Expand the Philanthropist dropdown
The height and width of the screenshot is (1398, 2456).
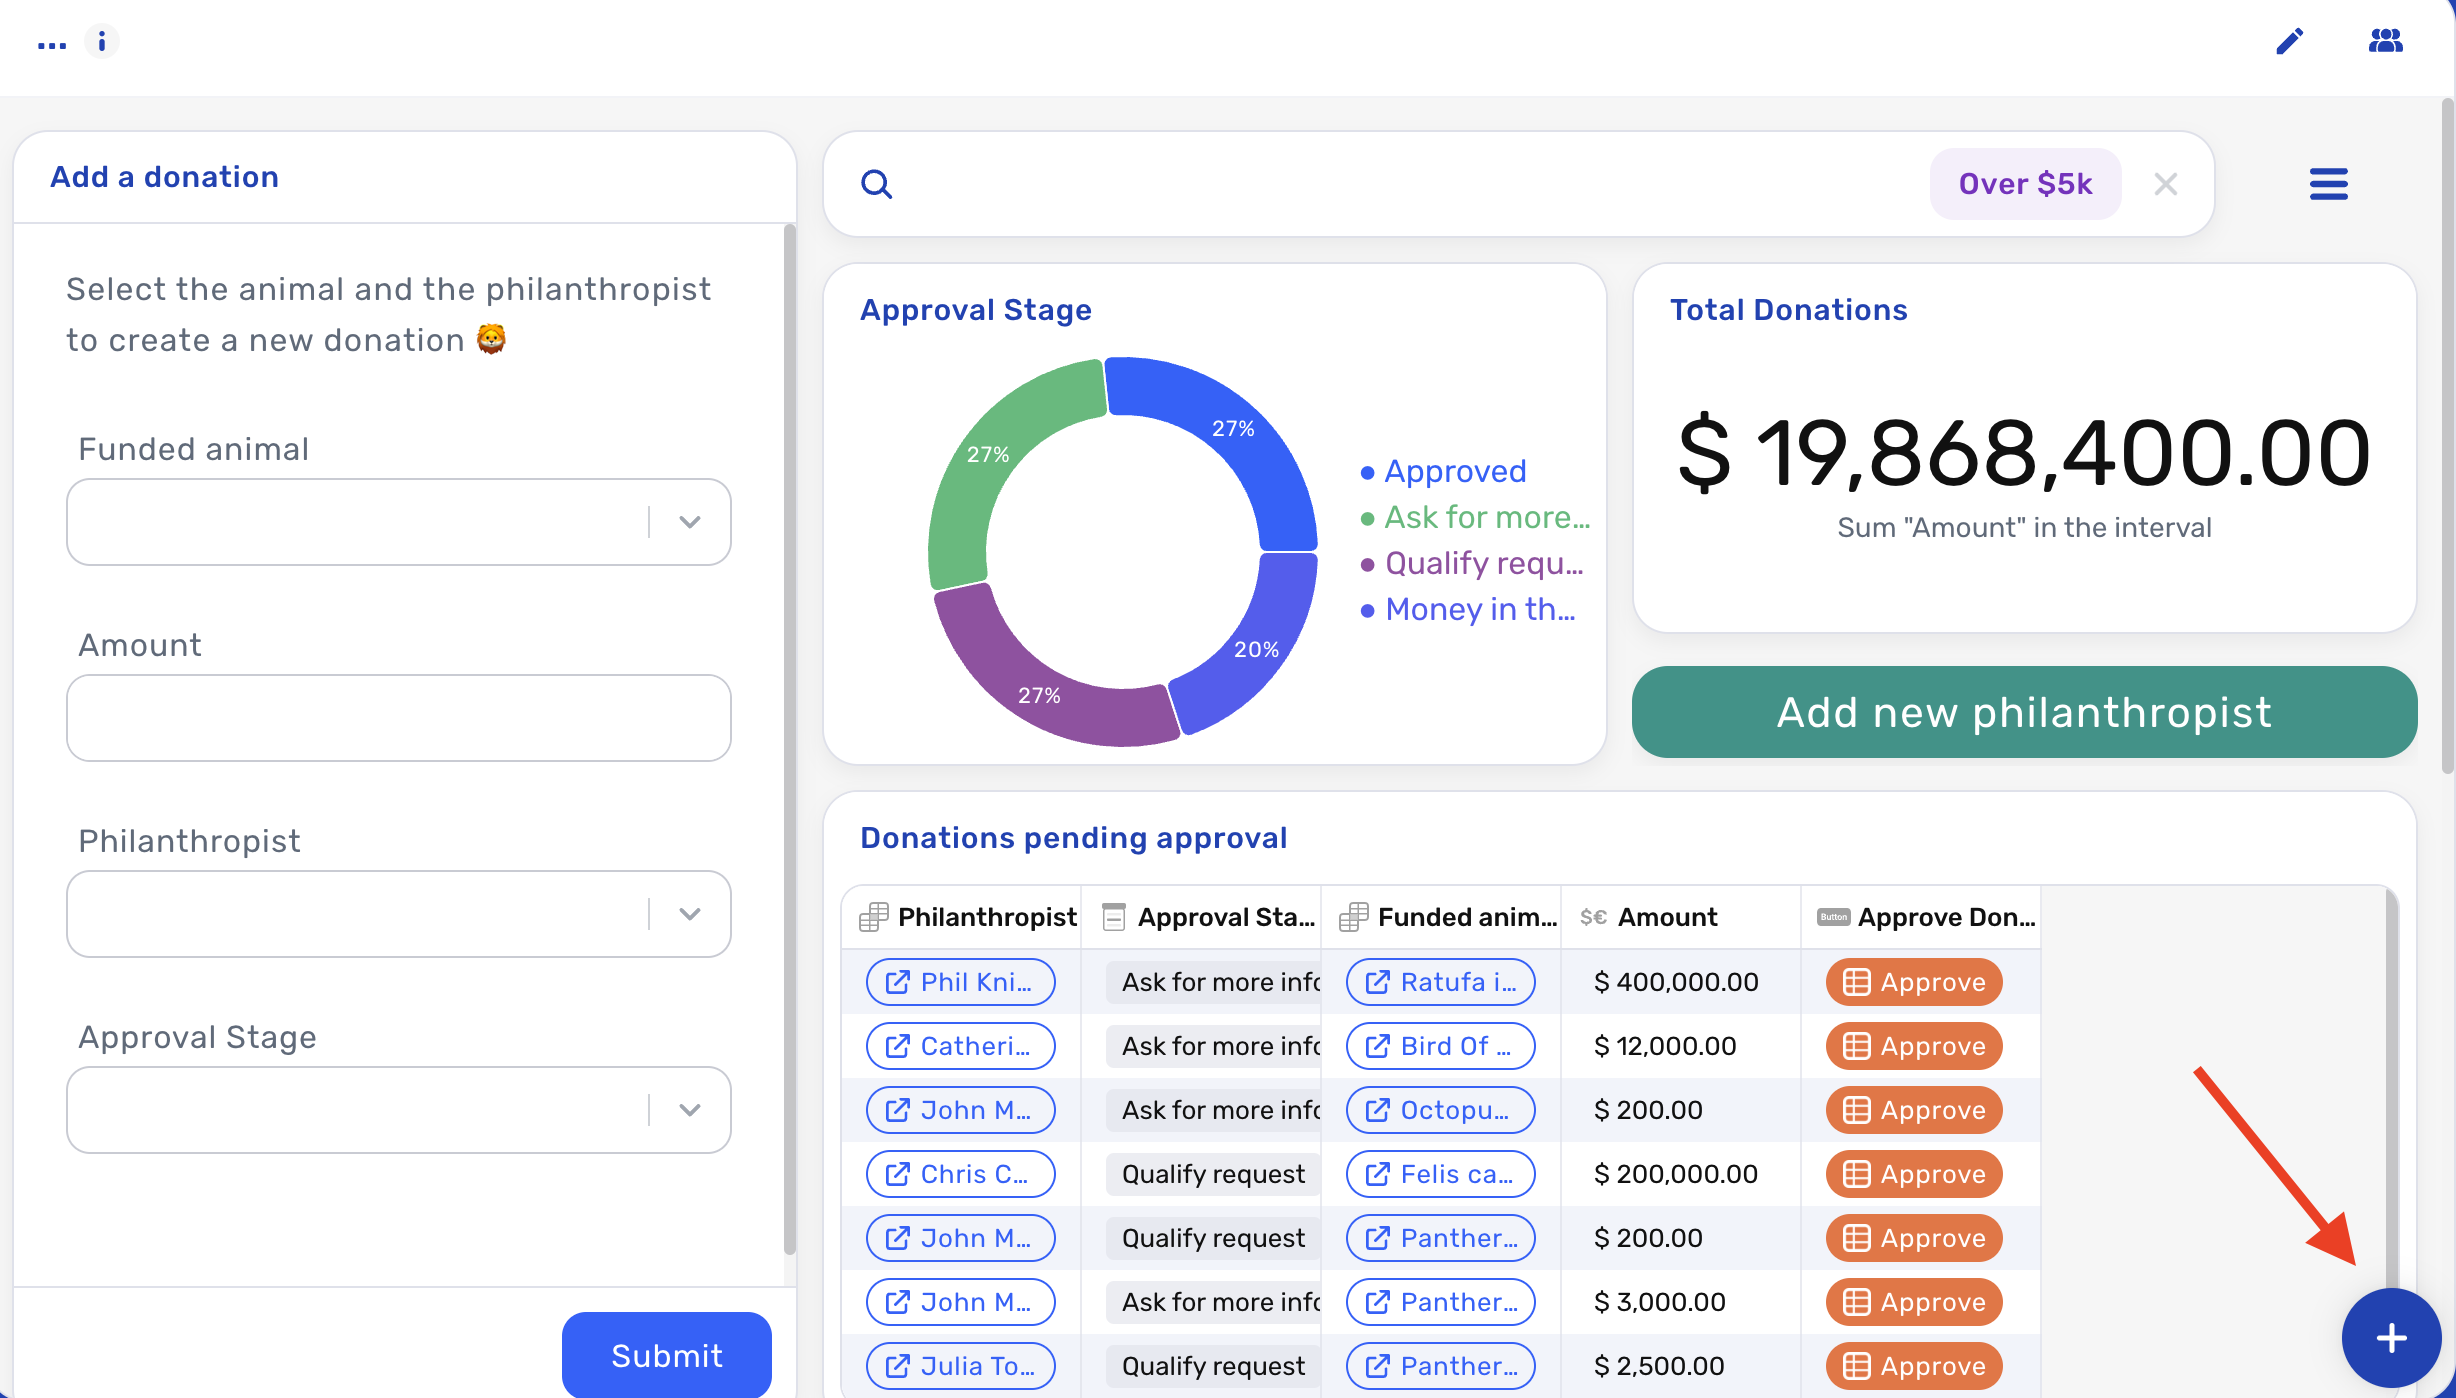tap(398, 914)
